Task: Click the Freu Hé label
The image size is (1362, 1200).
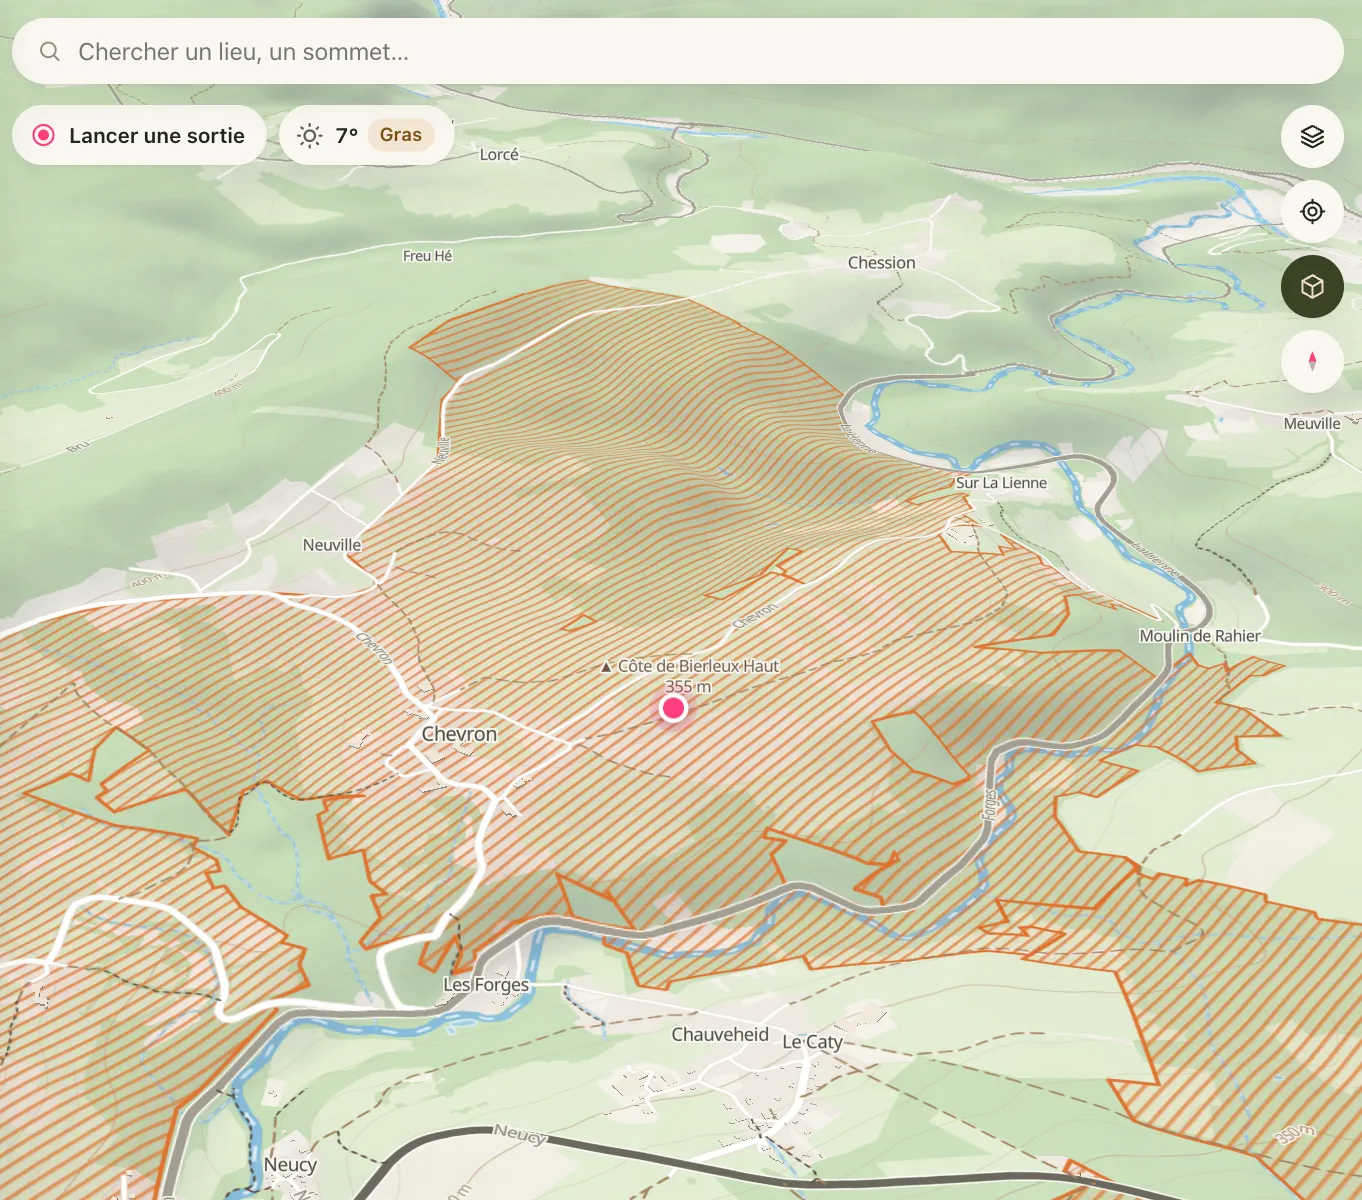Action: pos(427,256)
